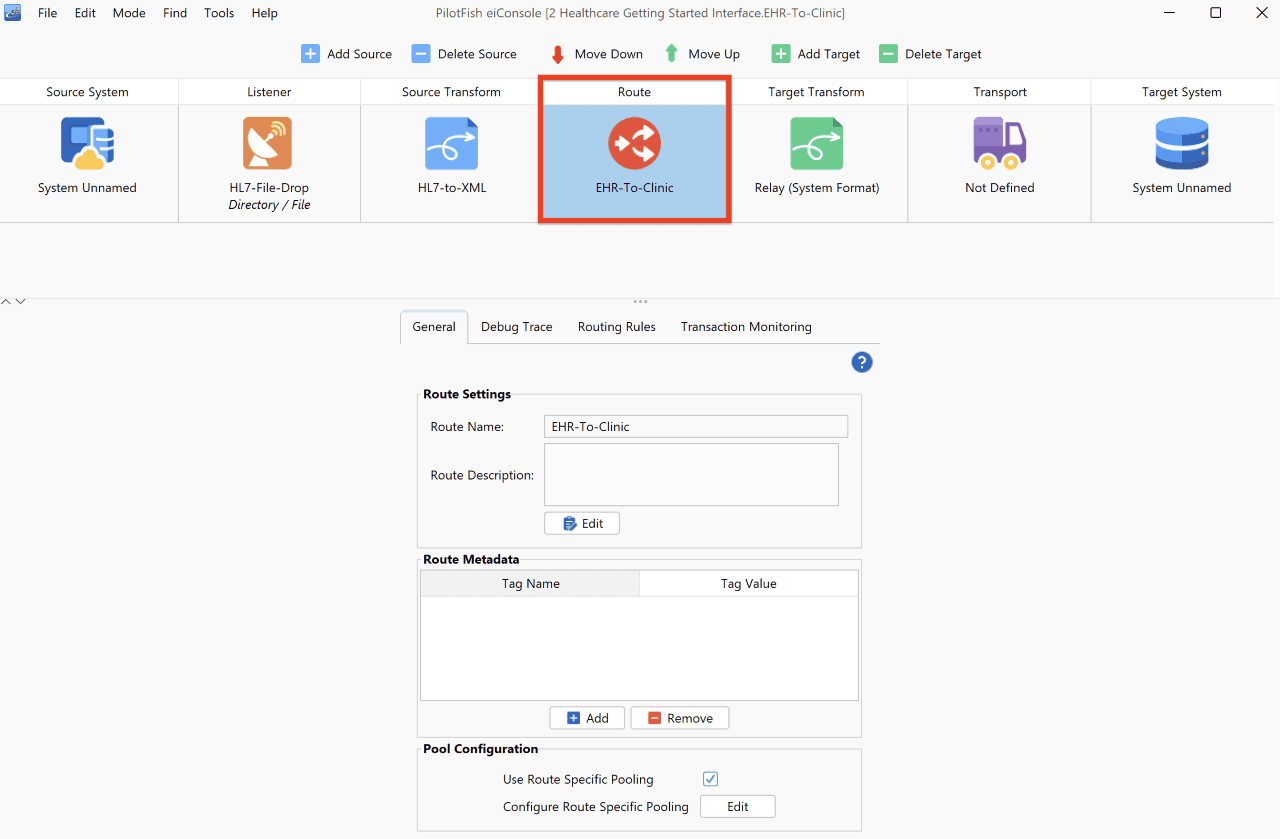Switch to the Transaction Monitoring tab
This screenshot has width=1280, height=839.
746,327
